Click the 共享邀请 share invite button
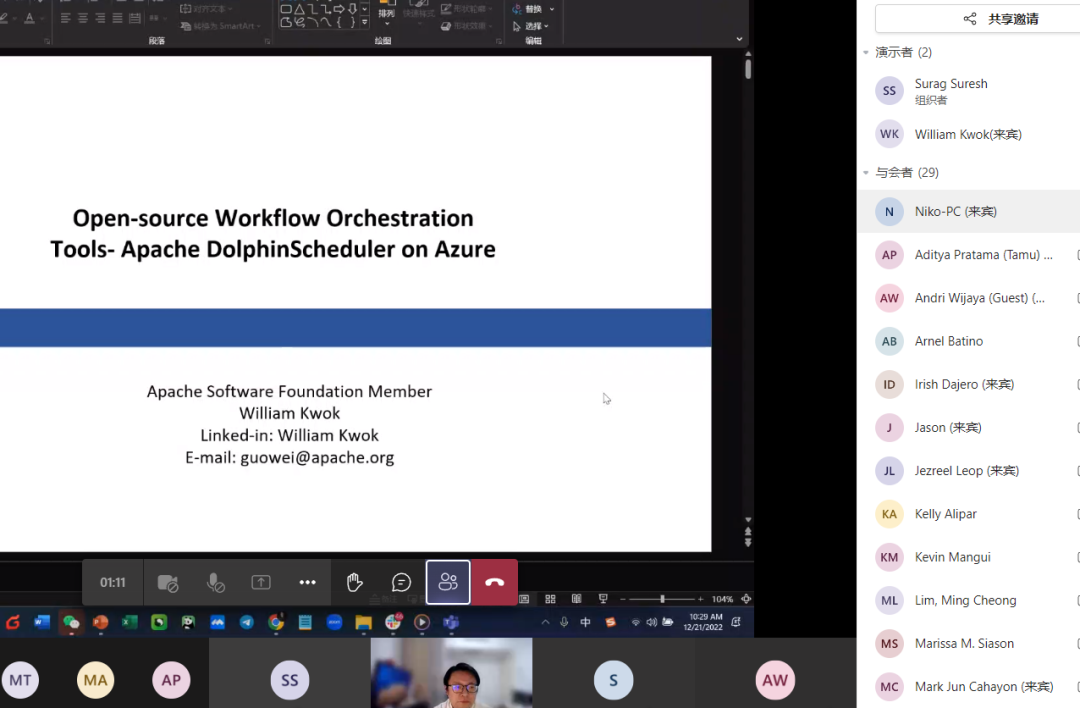Screen dimensions: 1080x708 click(x=1000, y=19)
